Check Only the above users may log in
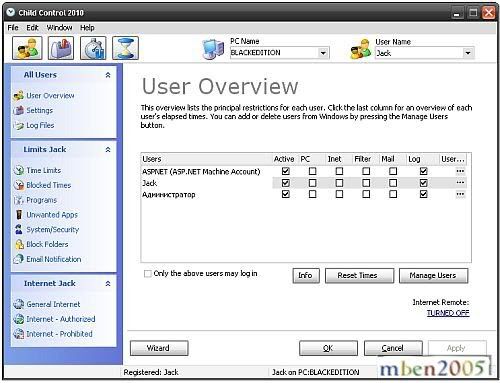Screen dimensions: 500x383 click(147, 274)
